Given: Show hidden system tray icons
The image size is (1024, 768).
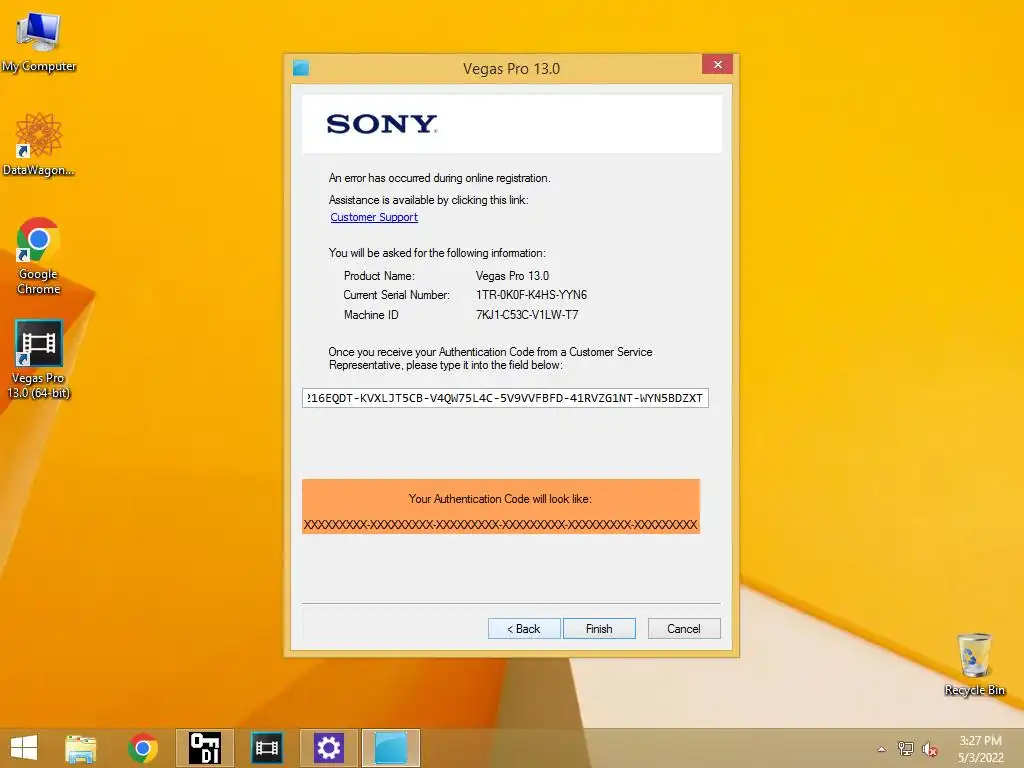Looking at the screenshot, I should coord(882,749).
